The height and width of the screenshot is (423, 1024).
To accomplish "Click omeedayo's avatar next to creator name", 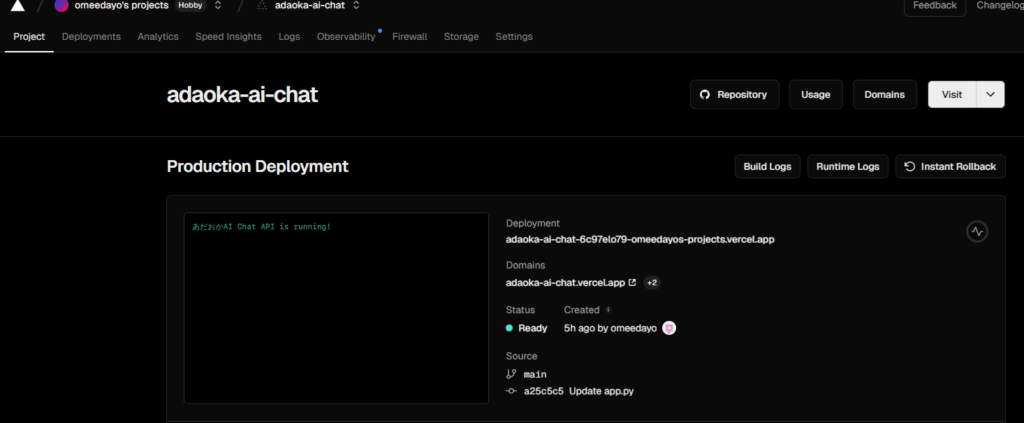I will [x=669, y=328].
